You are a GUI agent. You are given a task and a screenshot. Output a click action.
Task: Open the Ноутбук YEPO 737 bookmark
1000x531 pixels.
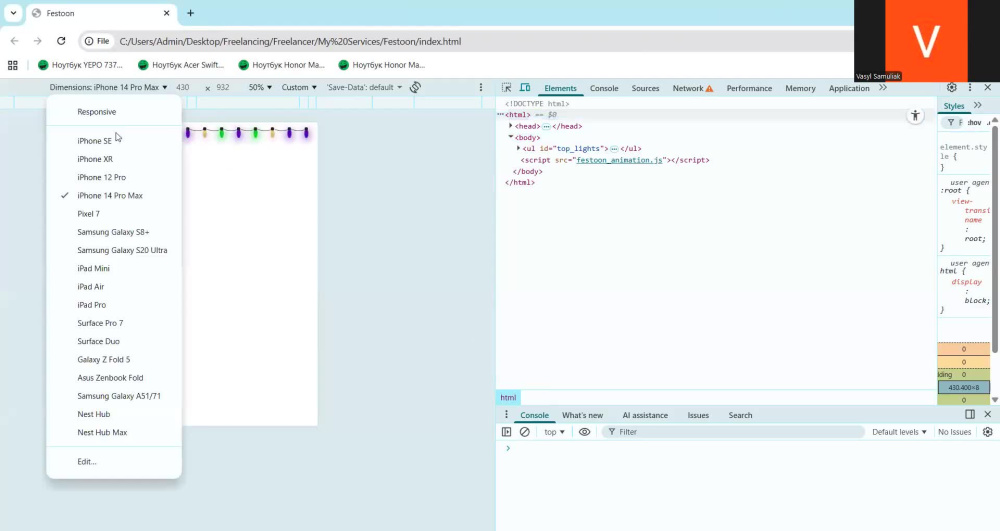[x=80, y=65]
